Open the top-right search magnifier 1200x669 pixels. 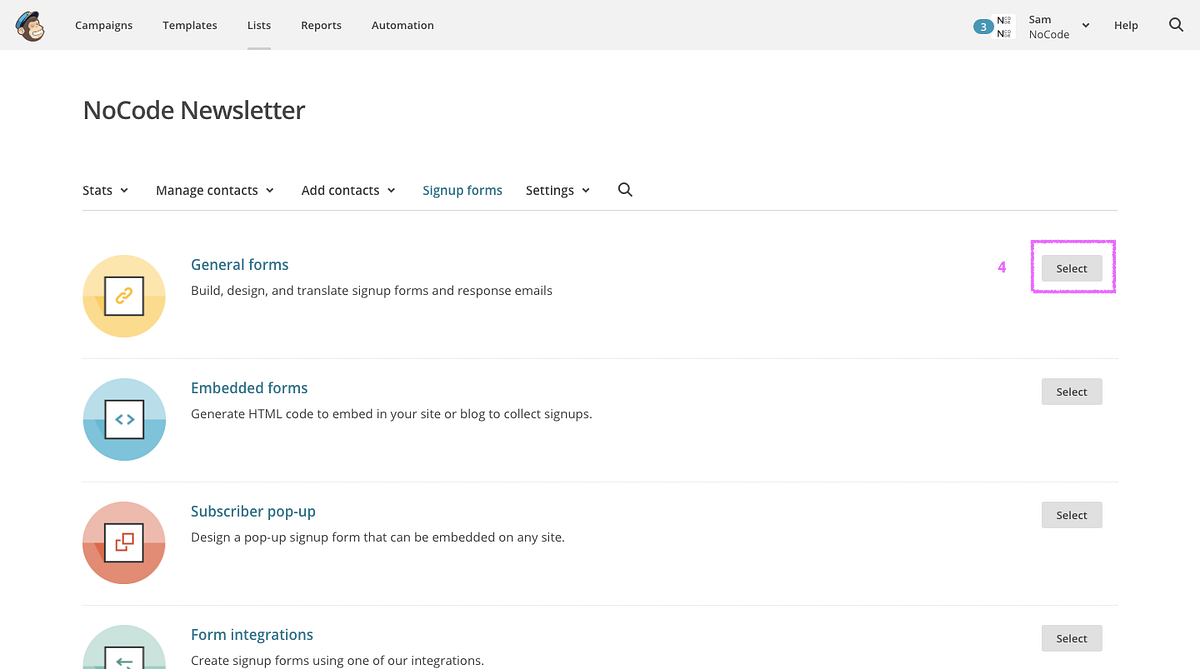coord(1176,25)
